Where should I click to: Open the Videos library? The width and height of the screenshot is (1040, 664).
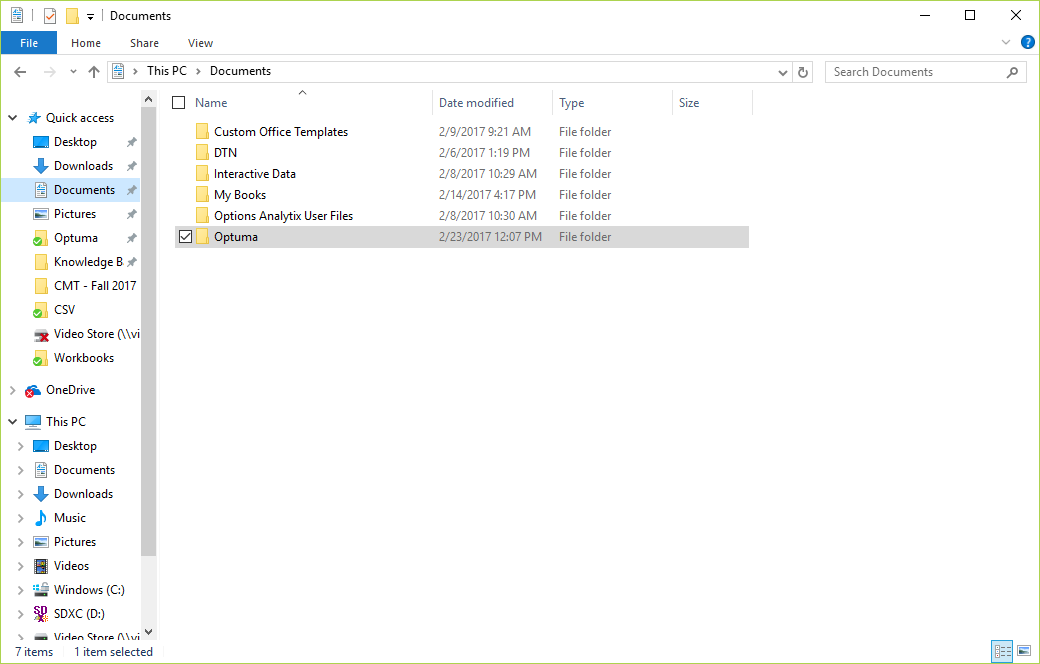tap(71, 566)
